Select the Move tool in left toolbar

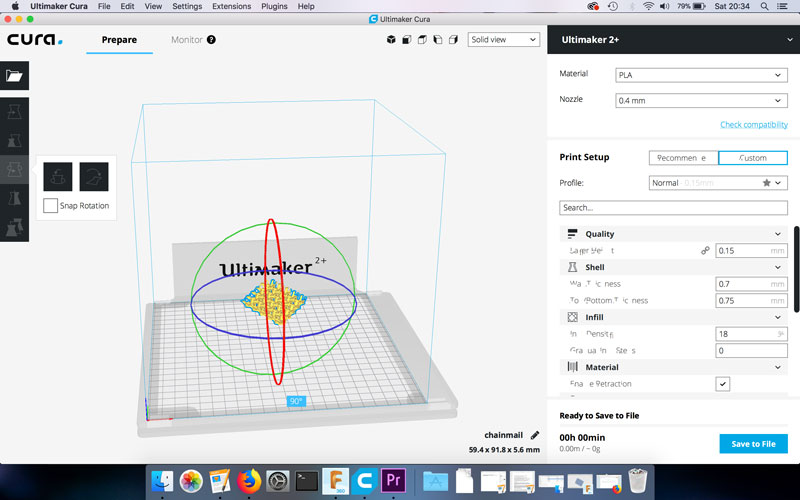click(14, 112)
